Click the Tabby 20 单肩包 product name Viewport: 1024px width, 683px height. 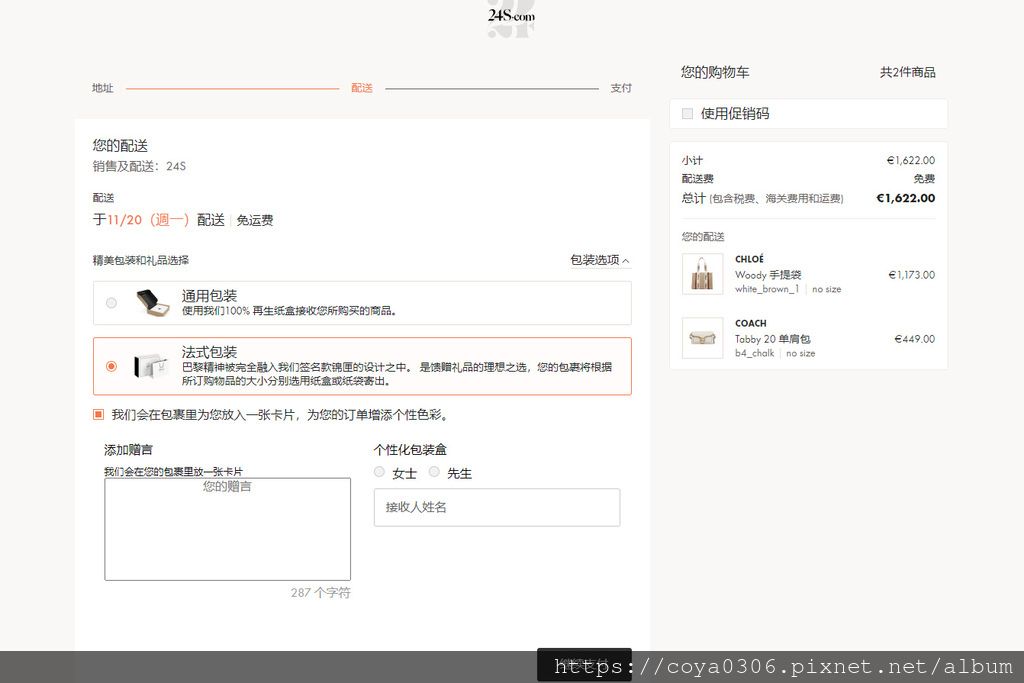773,339
